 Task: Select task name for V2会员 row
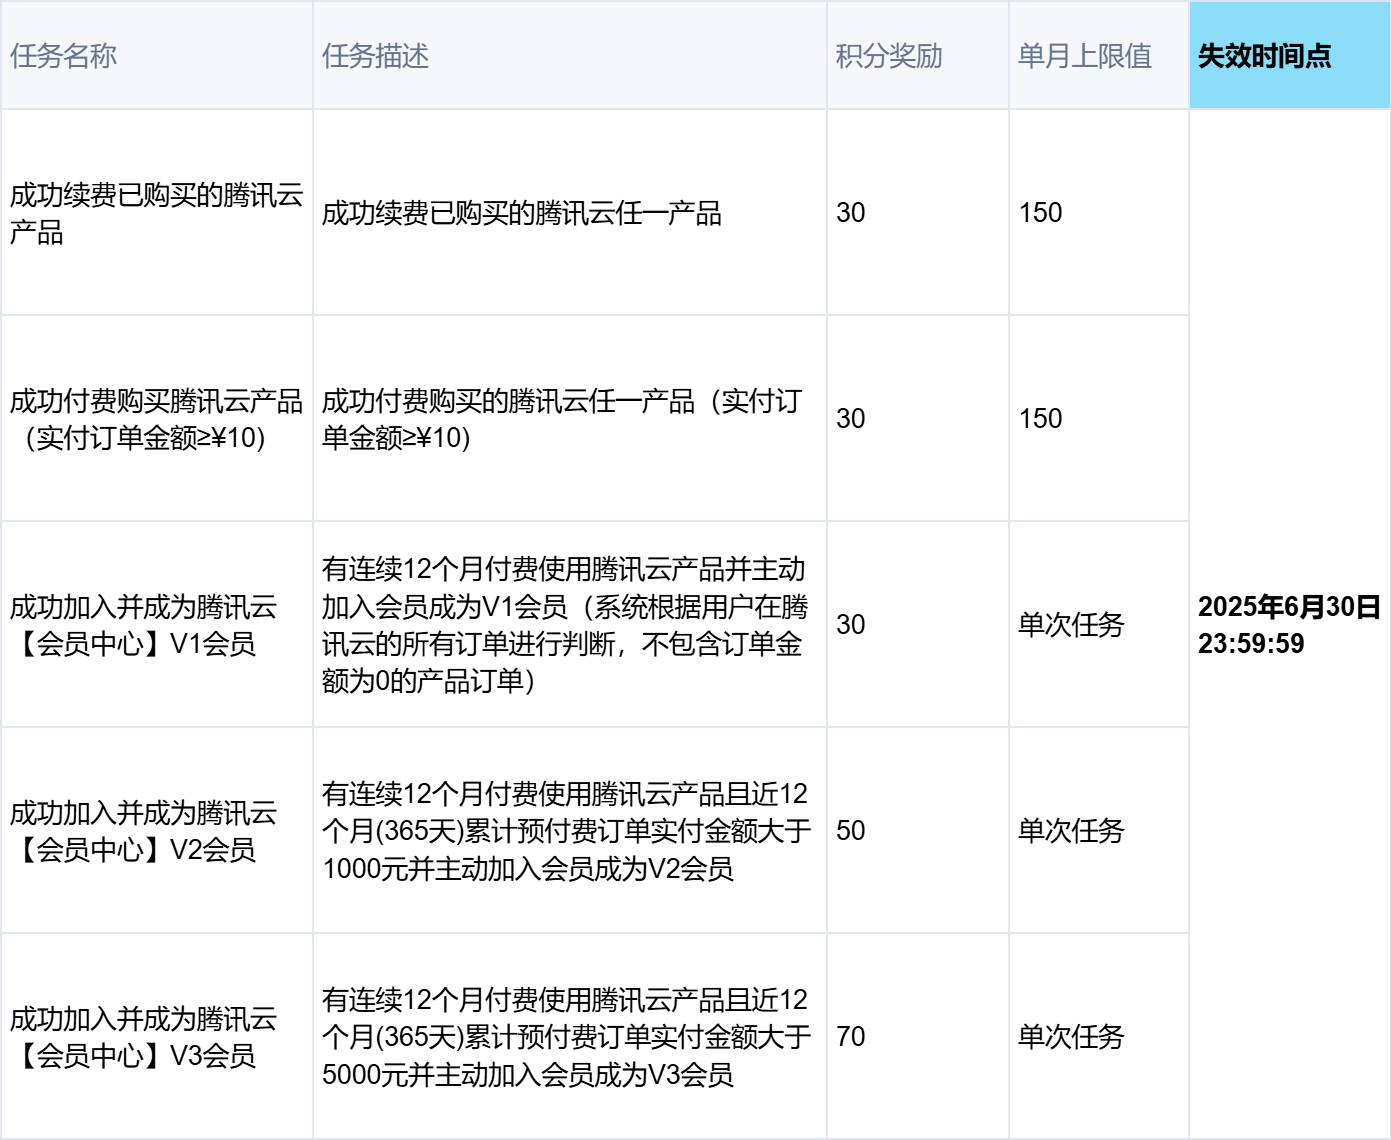pos(144,831)
